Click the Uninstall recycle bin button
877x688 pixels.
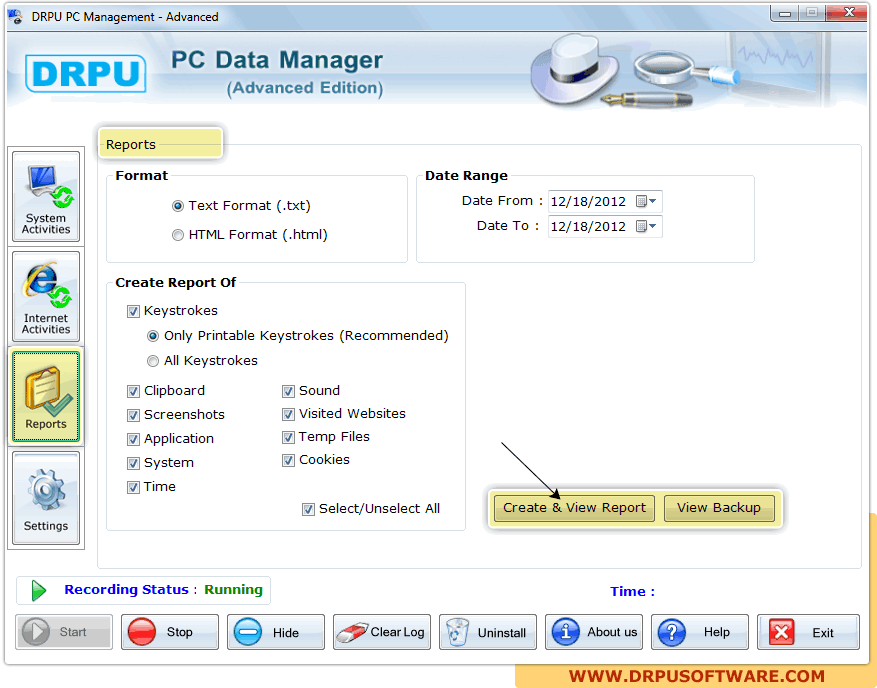pos(488,632)
